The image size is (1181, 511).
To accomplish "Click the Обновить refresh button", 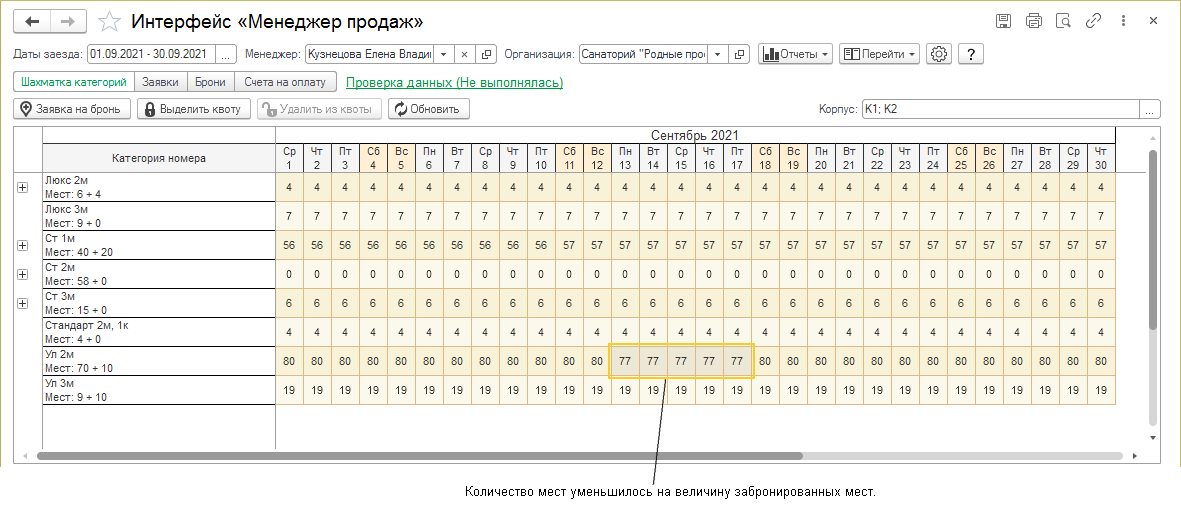I will (x=429, y=109).
